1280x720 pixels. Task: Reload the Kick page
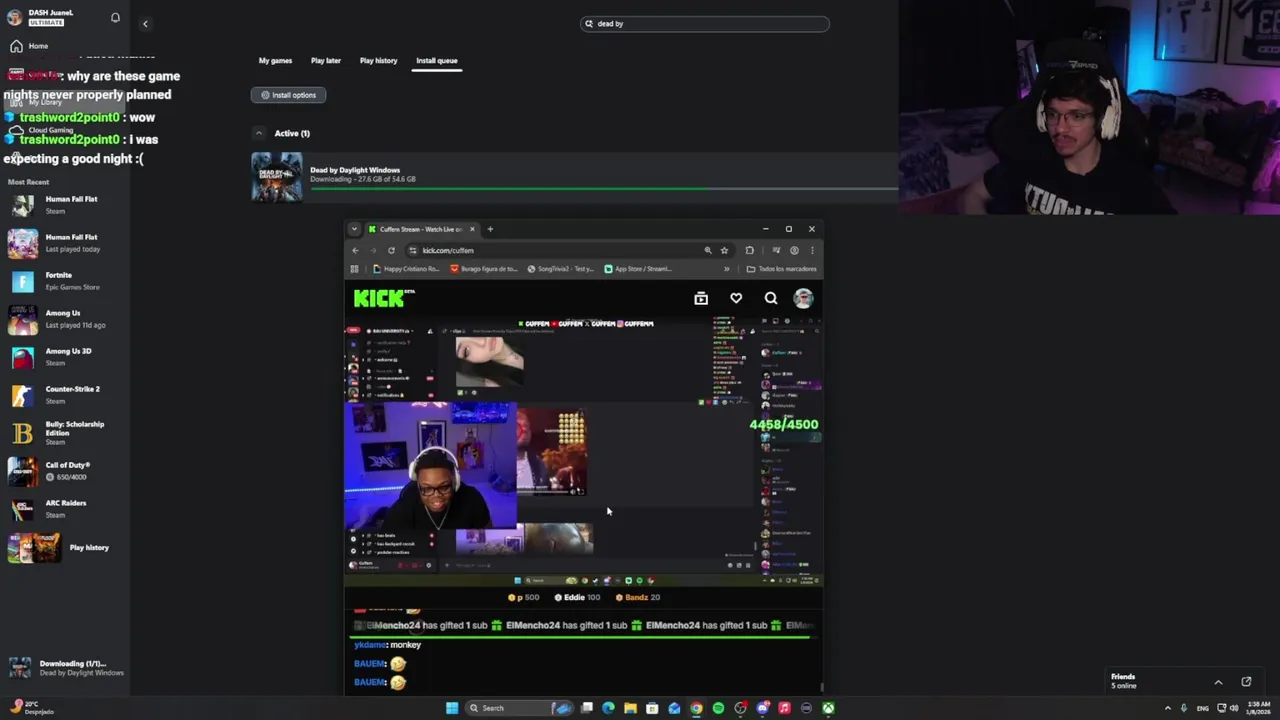tap(391, 250)
